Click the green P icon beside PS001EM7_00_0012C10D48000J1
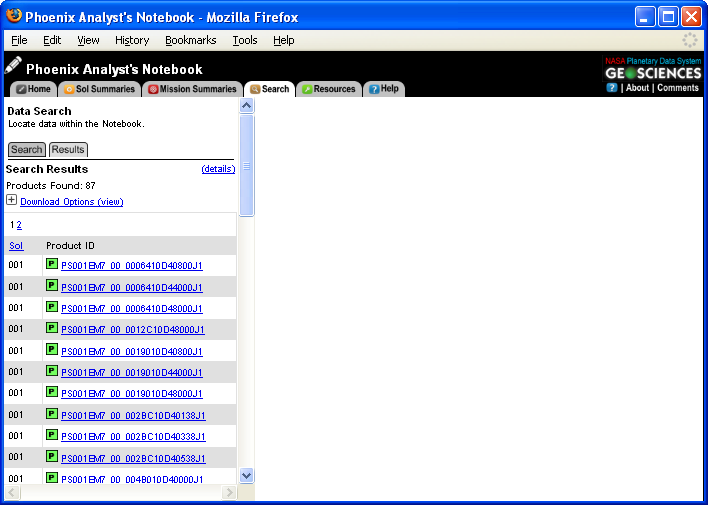708x505 pixels. [52, 329]
